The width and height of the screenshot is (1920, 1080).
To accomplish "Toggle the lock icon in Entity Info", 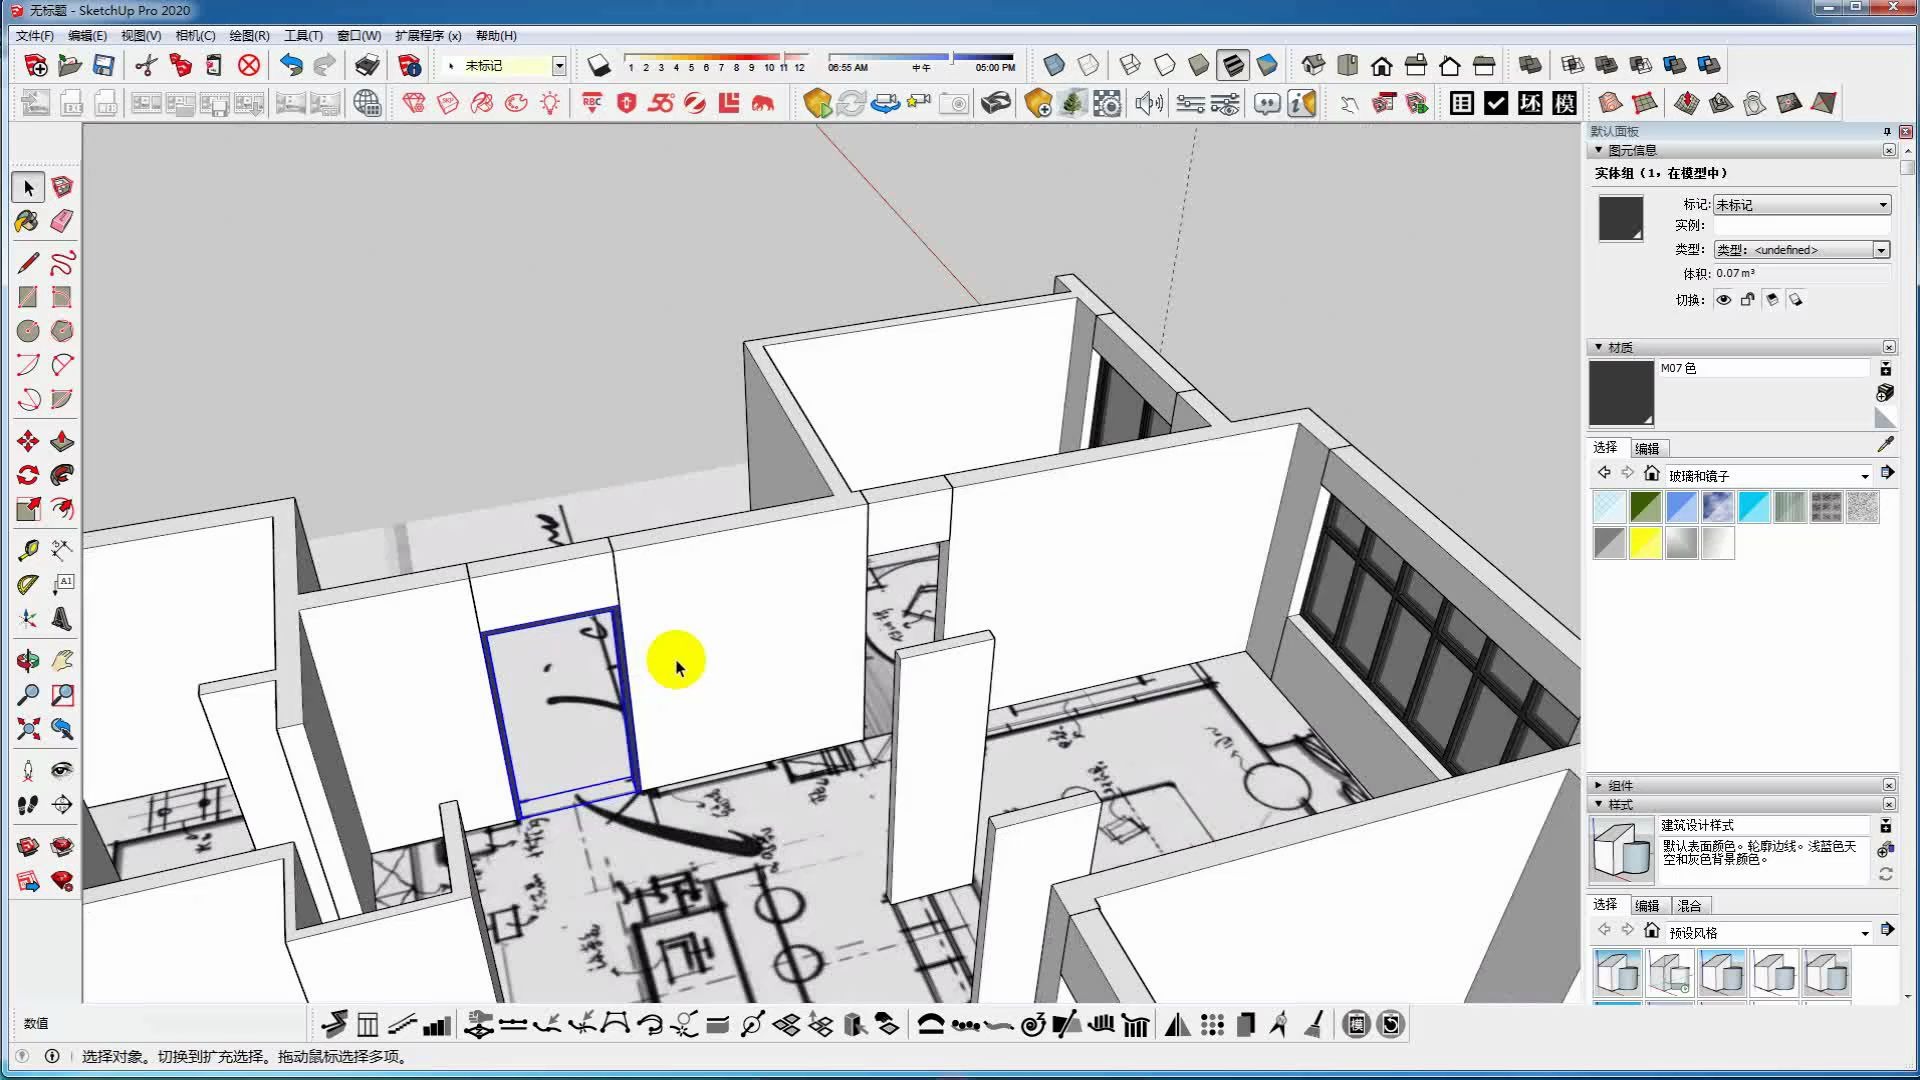I will 1747,299.
